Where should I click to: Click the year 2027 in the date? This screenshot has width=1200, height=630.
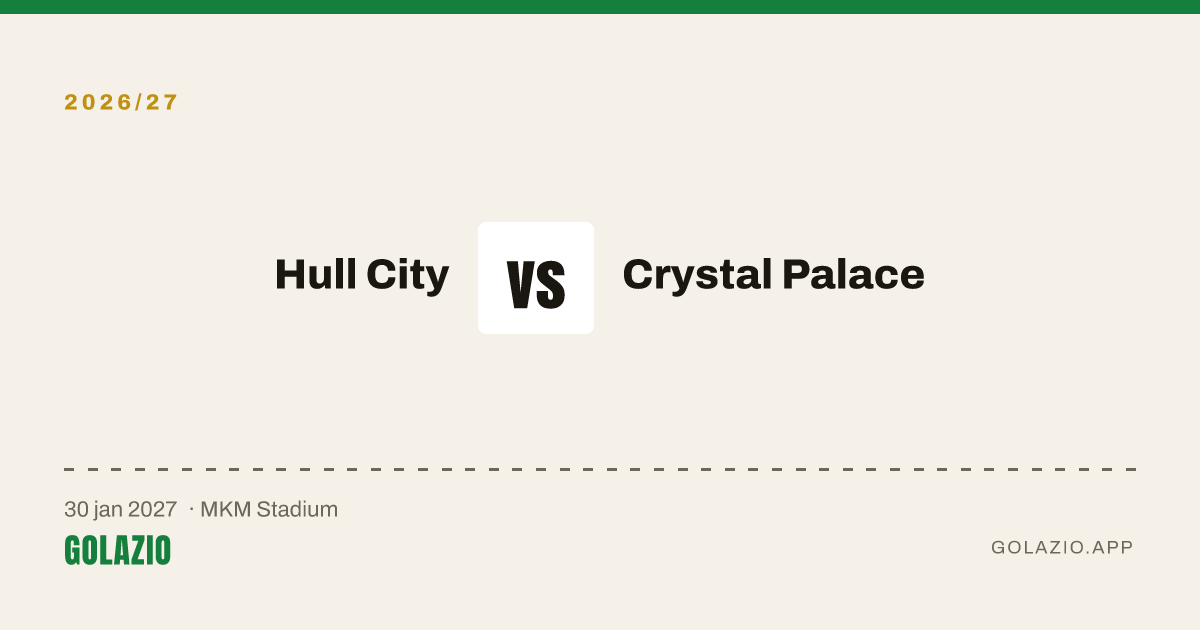(x=153, y=509)
